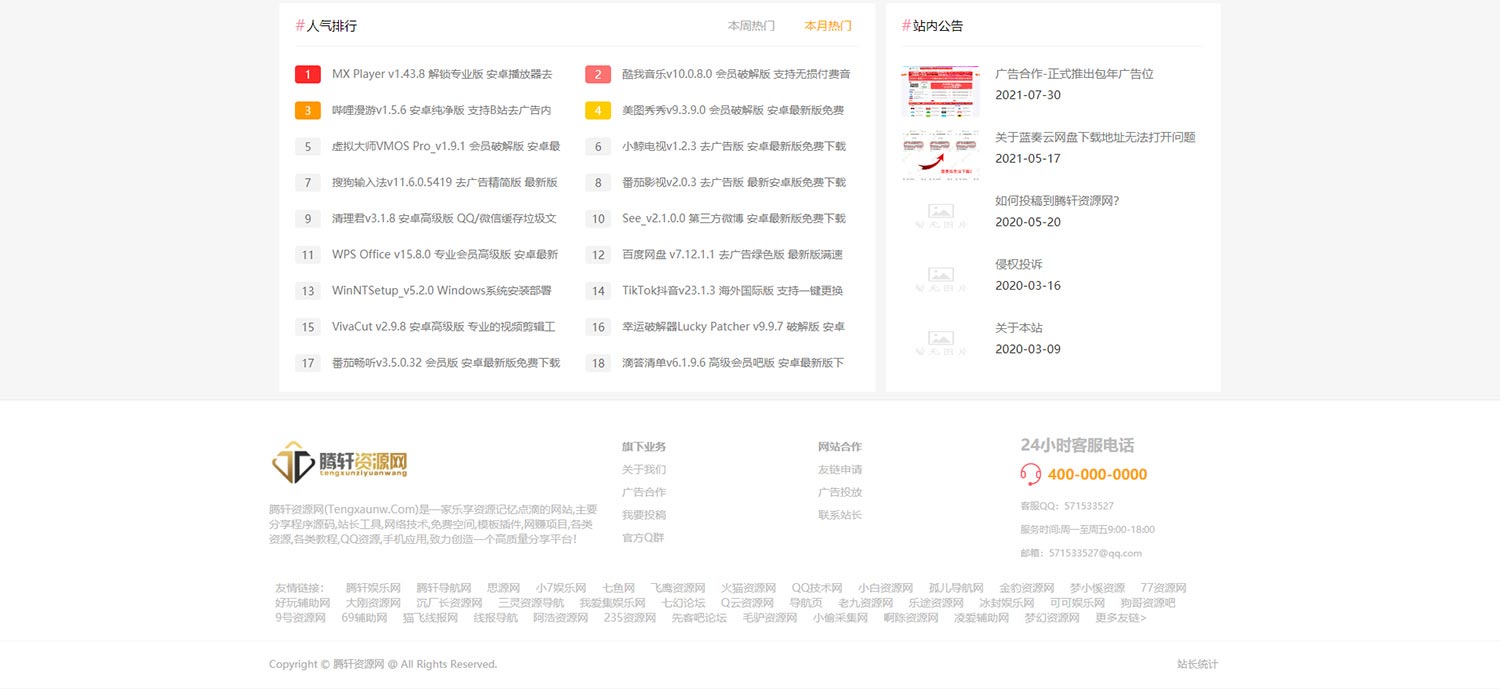Open MX Player v1.43.8 ranking entry
Image resolution: width=1500 pixels, height=689 pixels.
pos(442,74)
